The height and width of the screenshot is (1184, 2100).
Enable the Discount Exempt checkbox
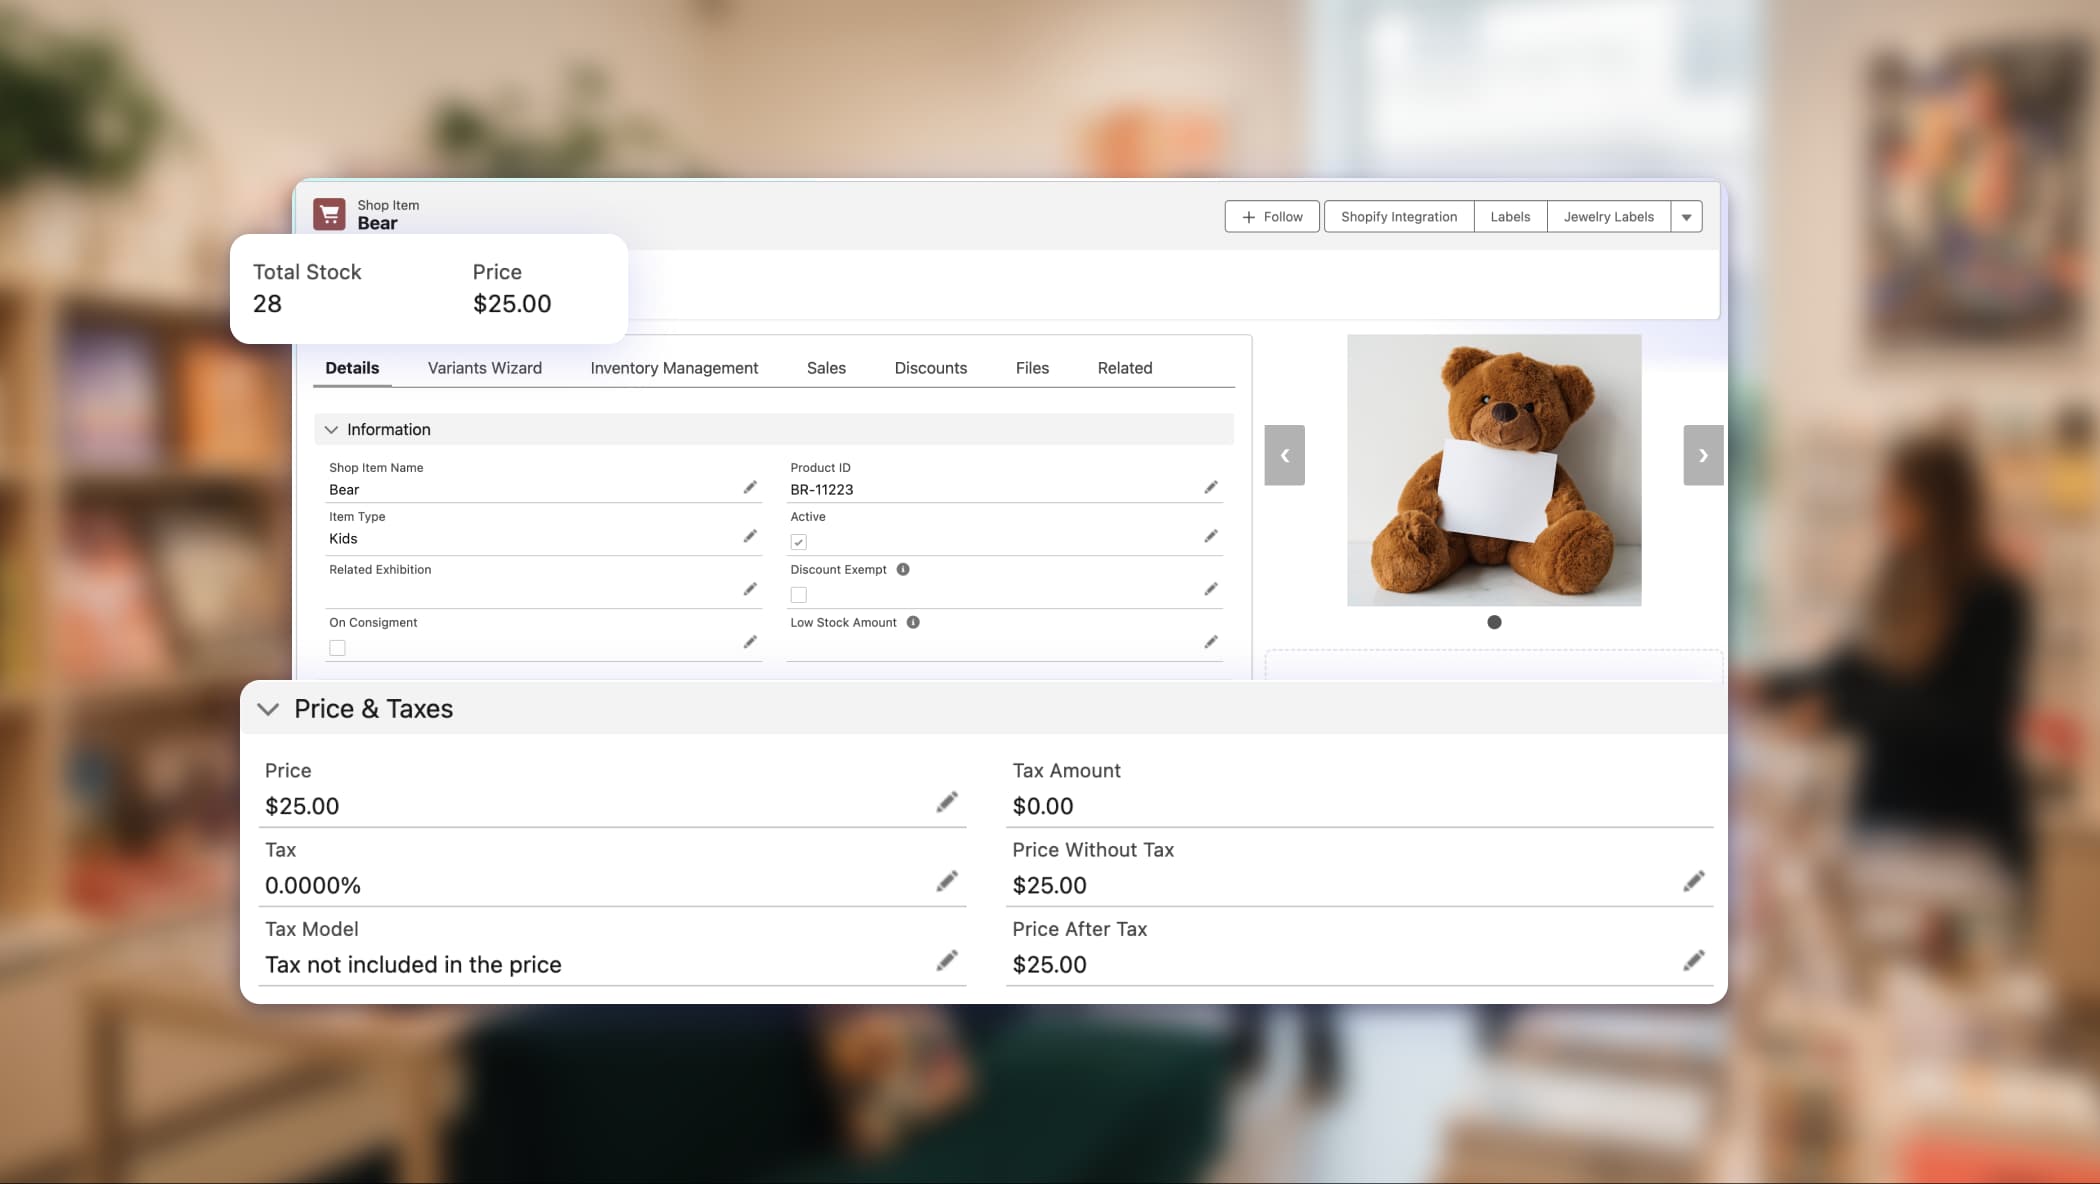click(x=798, y=594)
